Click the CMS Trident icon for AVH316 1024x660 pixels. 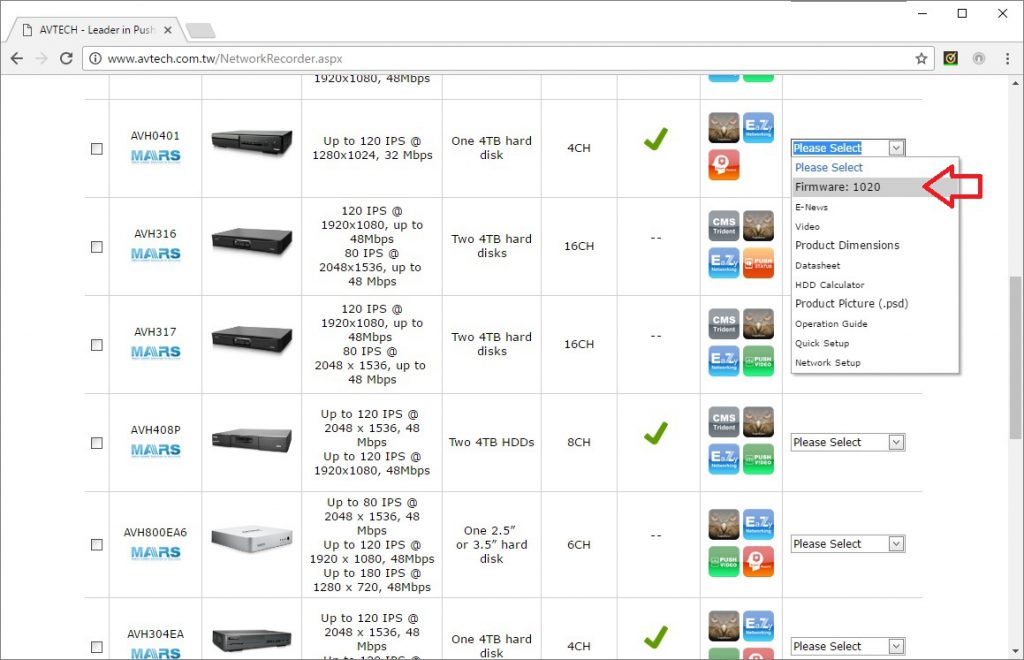724,226
